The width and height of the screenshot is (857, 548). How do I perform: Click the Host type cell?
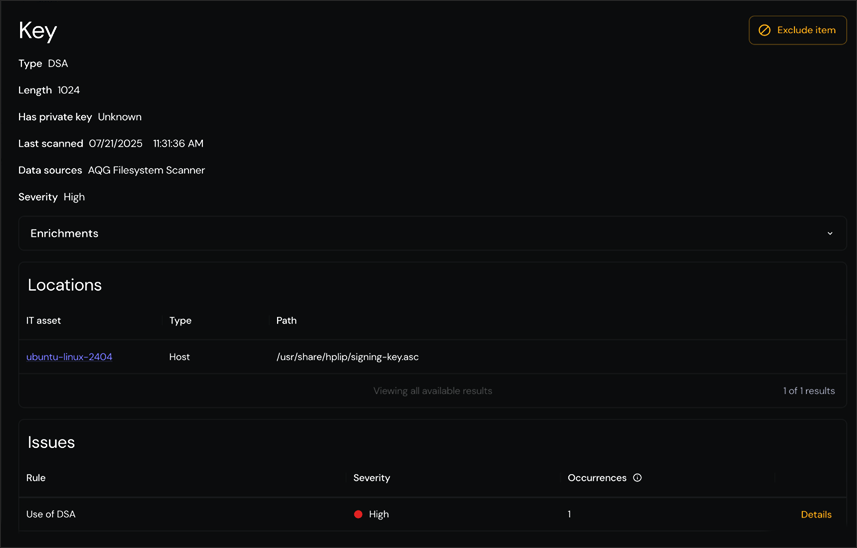179,357
